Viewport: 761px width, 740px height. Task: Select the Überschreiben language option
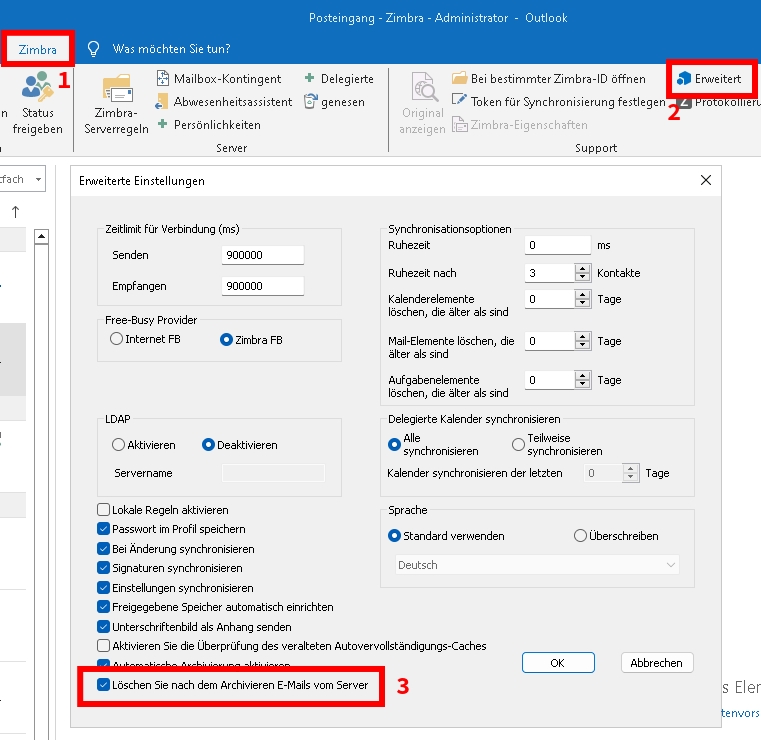tap(580, 536)
